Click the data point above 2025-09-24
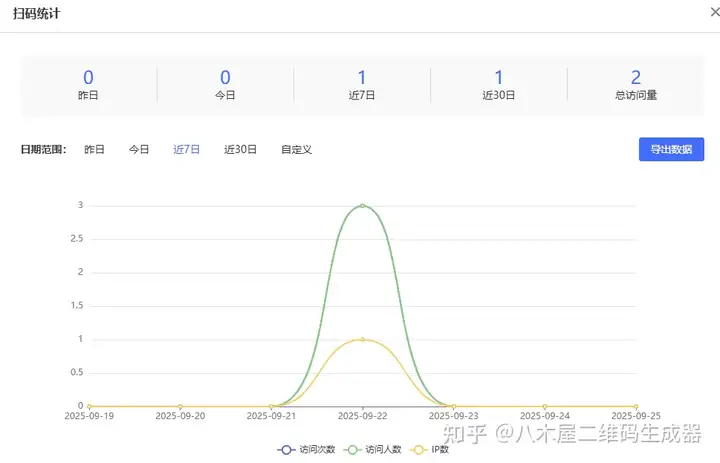720x463 pixels. [x=545, y=407]
